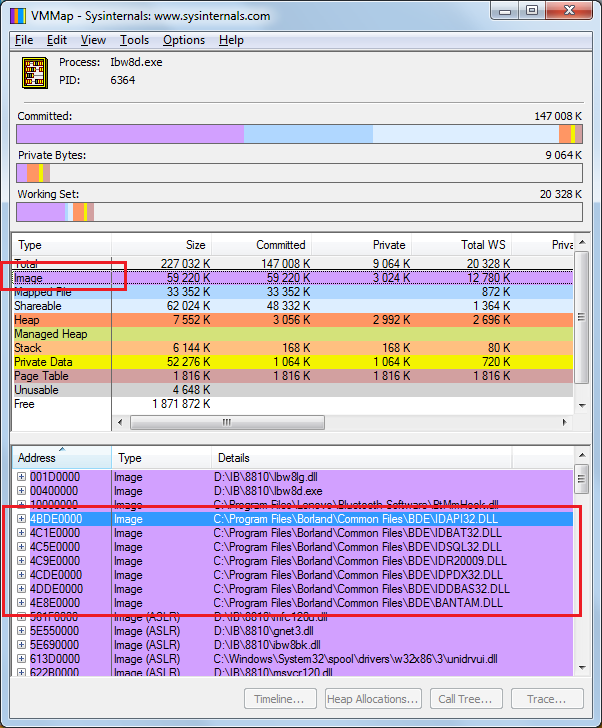The image size is (602, 728).
Task: Open the Tools menu
Action: coord(135,40)
